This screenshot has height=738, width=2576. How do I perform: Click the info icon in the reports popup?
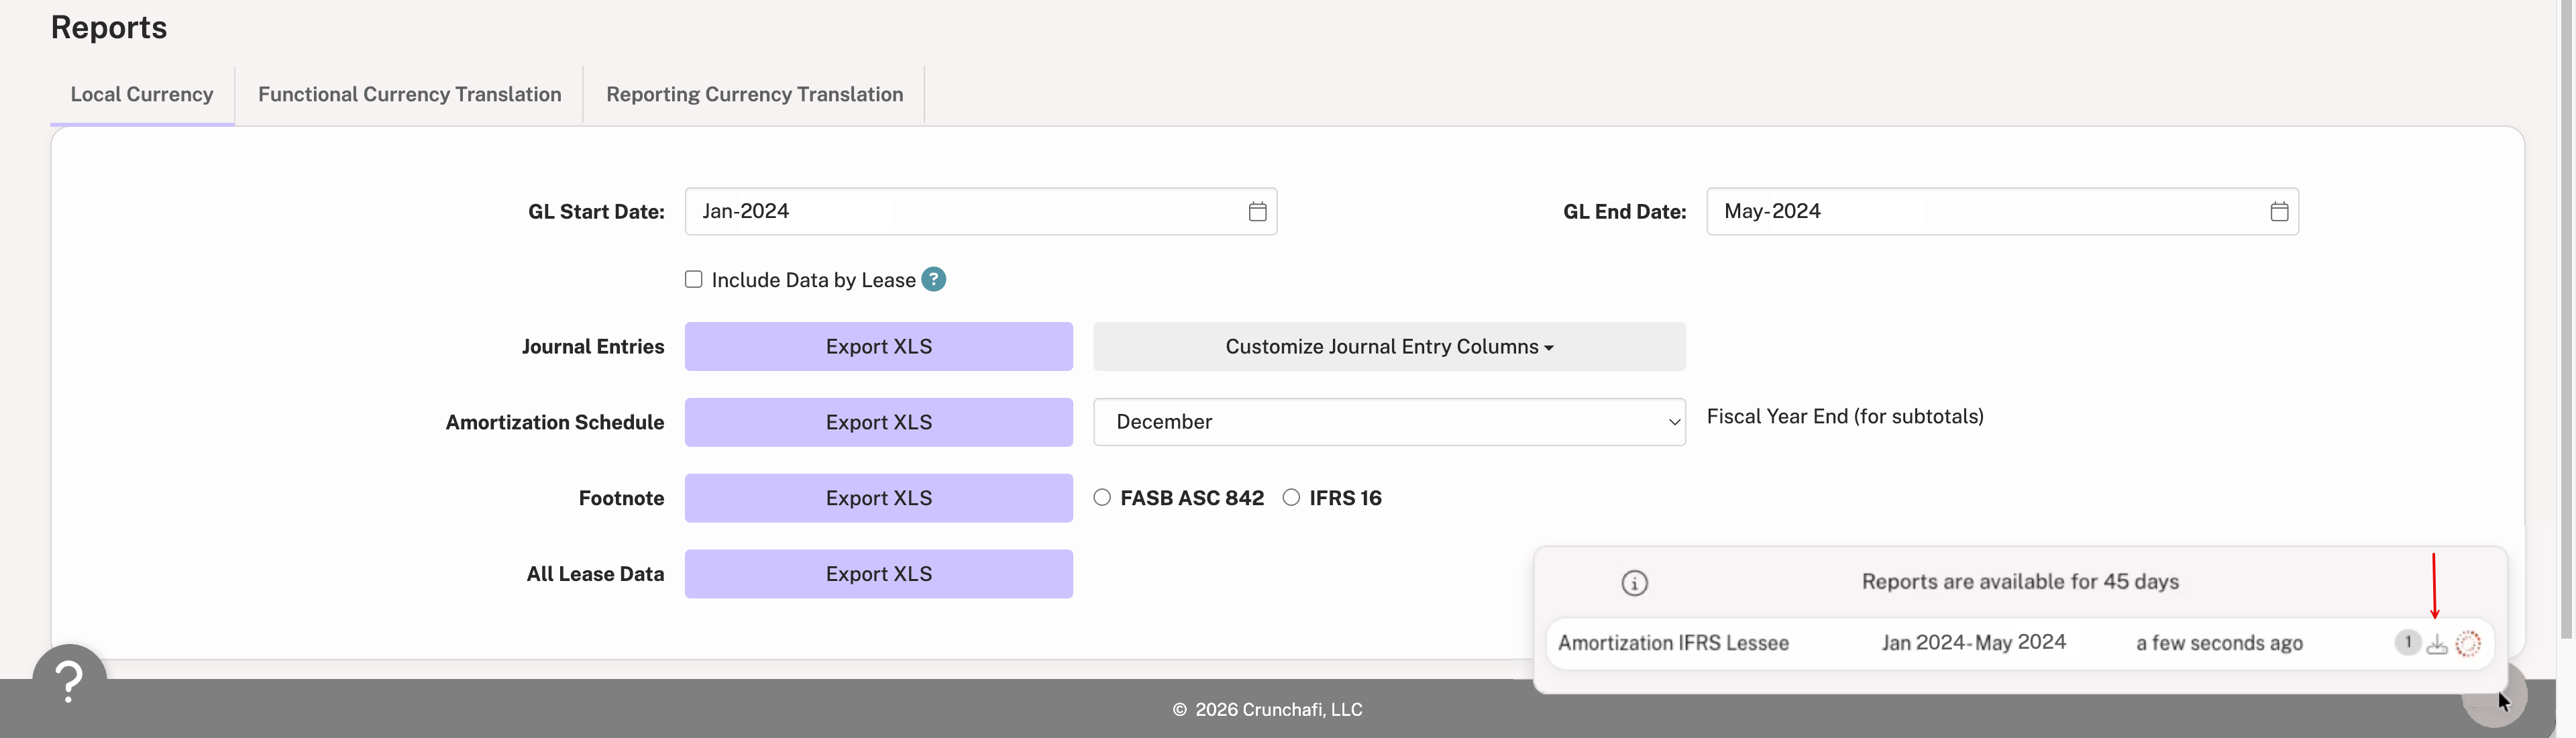click(x=1634, y=583)
